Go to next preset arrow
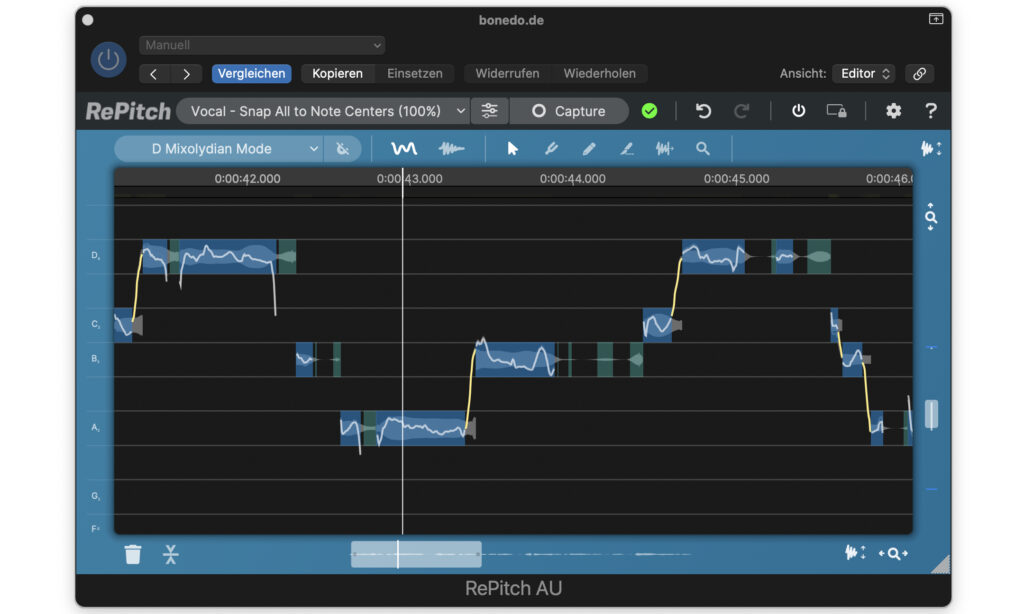1024x614 pixels. pos(186,74)
